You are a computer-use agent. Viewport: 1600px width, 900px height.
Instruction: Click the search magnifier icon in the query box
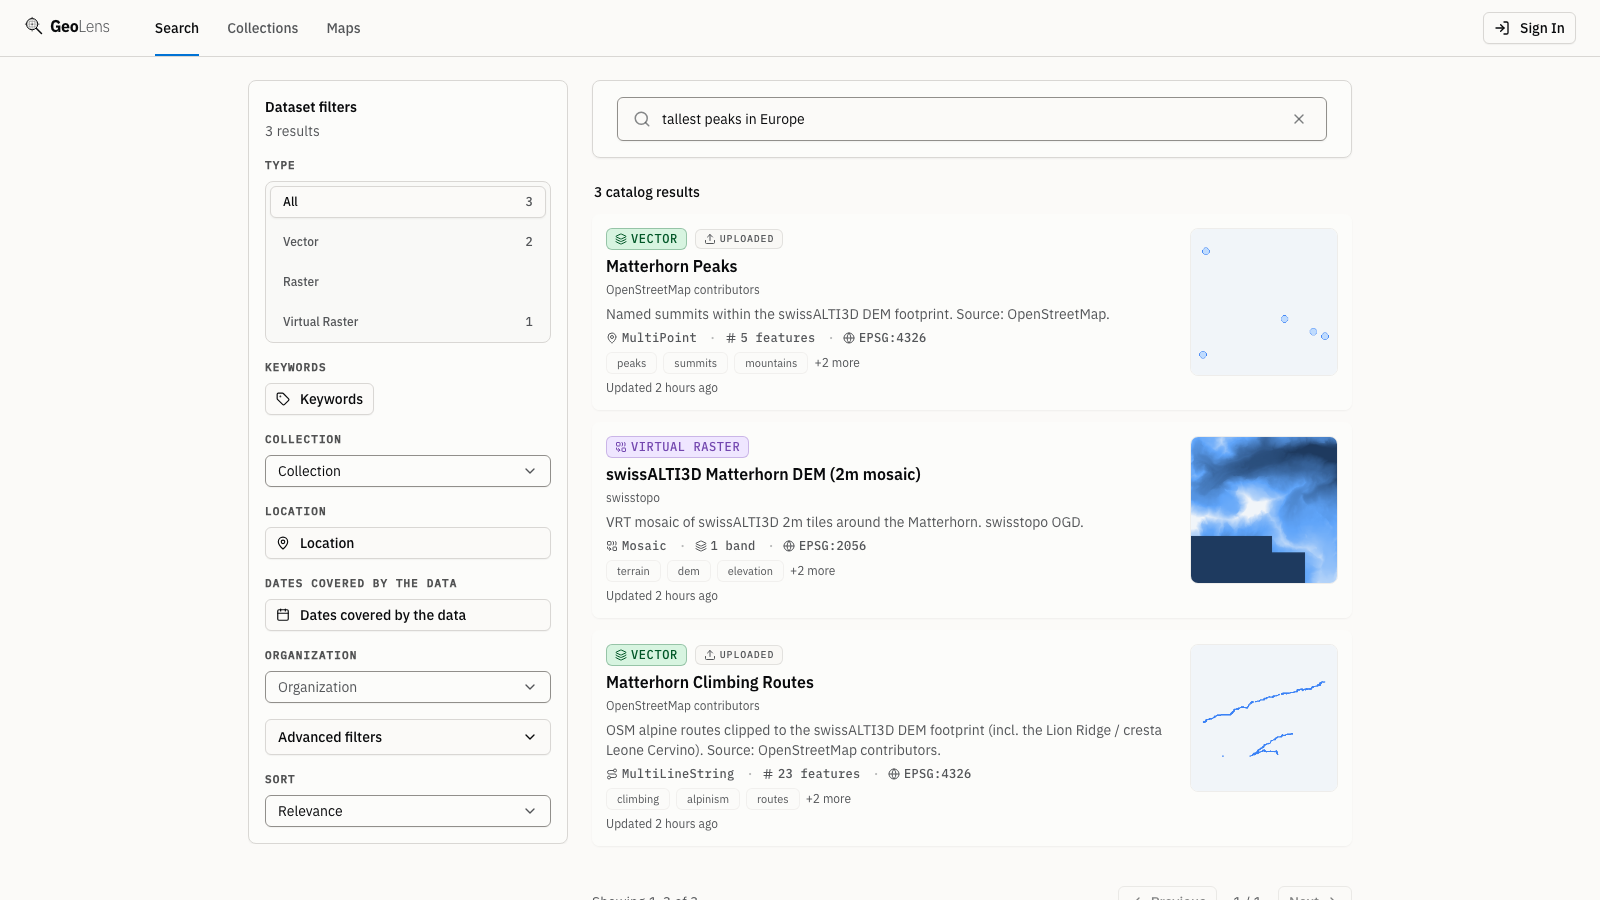pos(642,119)
